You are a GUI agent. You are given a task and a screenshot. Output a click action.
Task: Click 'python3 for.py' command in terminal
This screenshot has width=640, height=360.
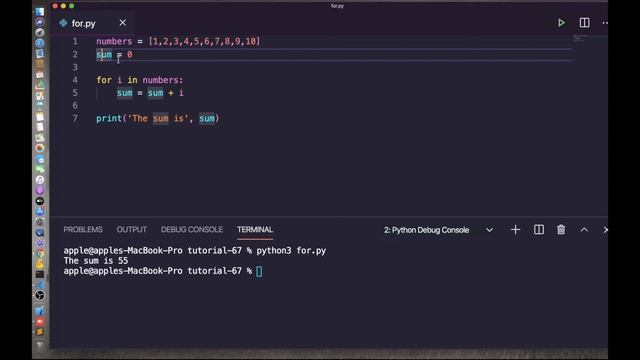[291, 251]
